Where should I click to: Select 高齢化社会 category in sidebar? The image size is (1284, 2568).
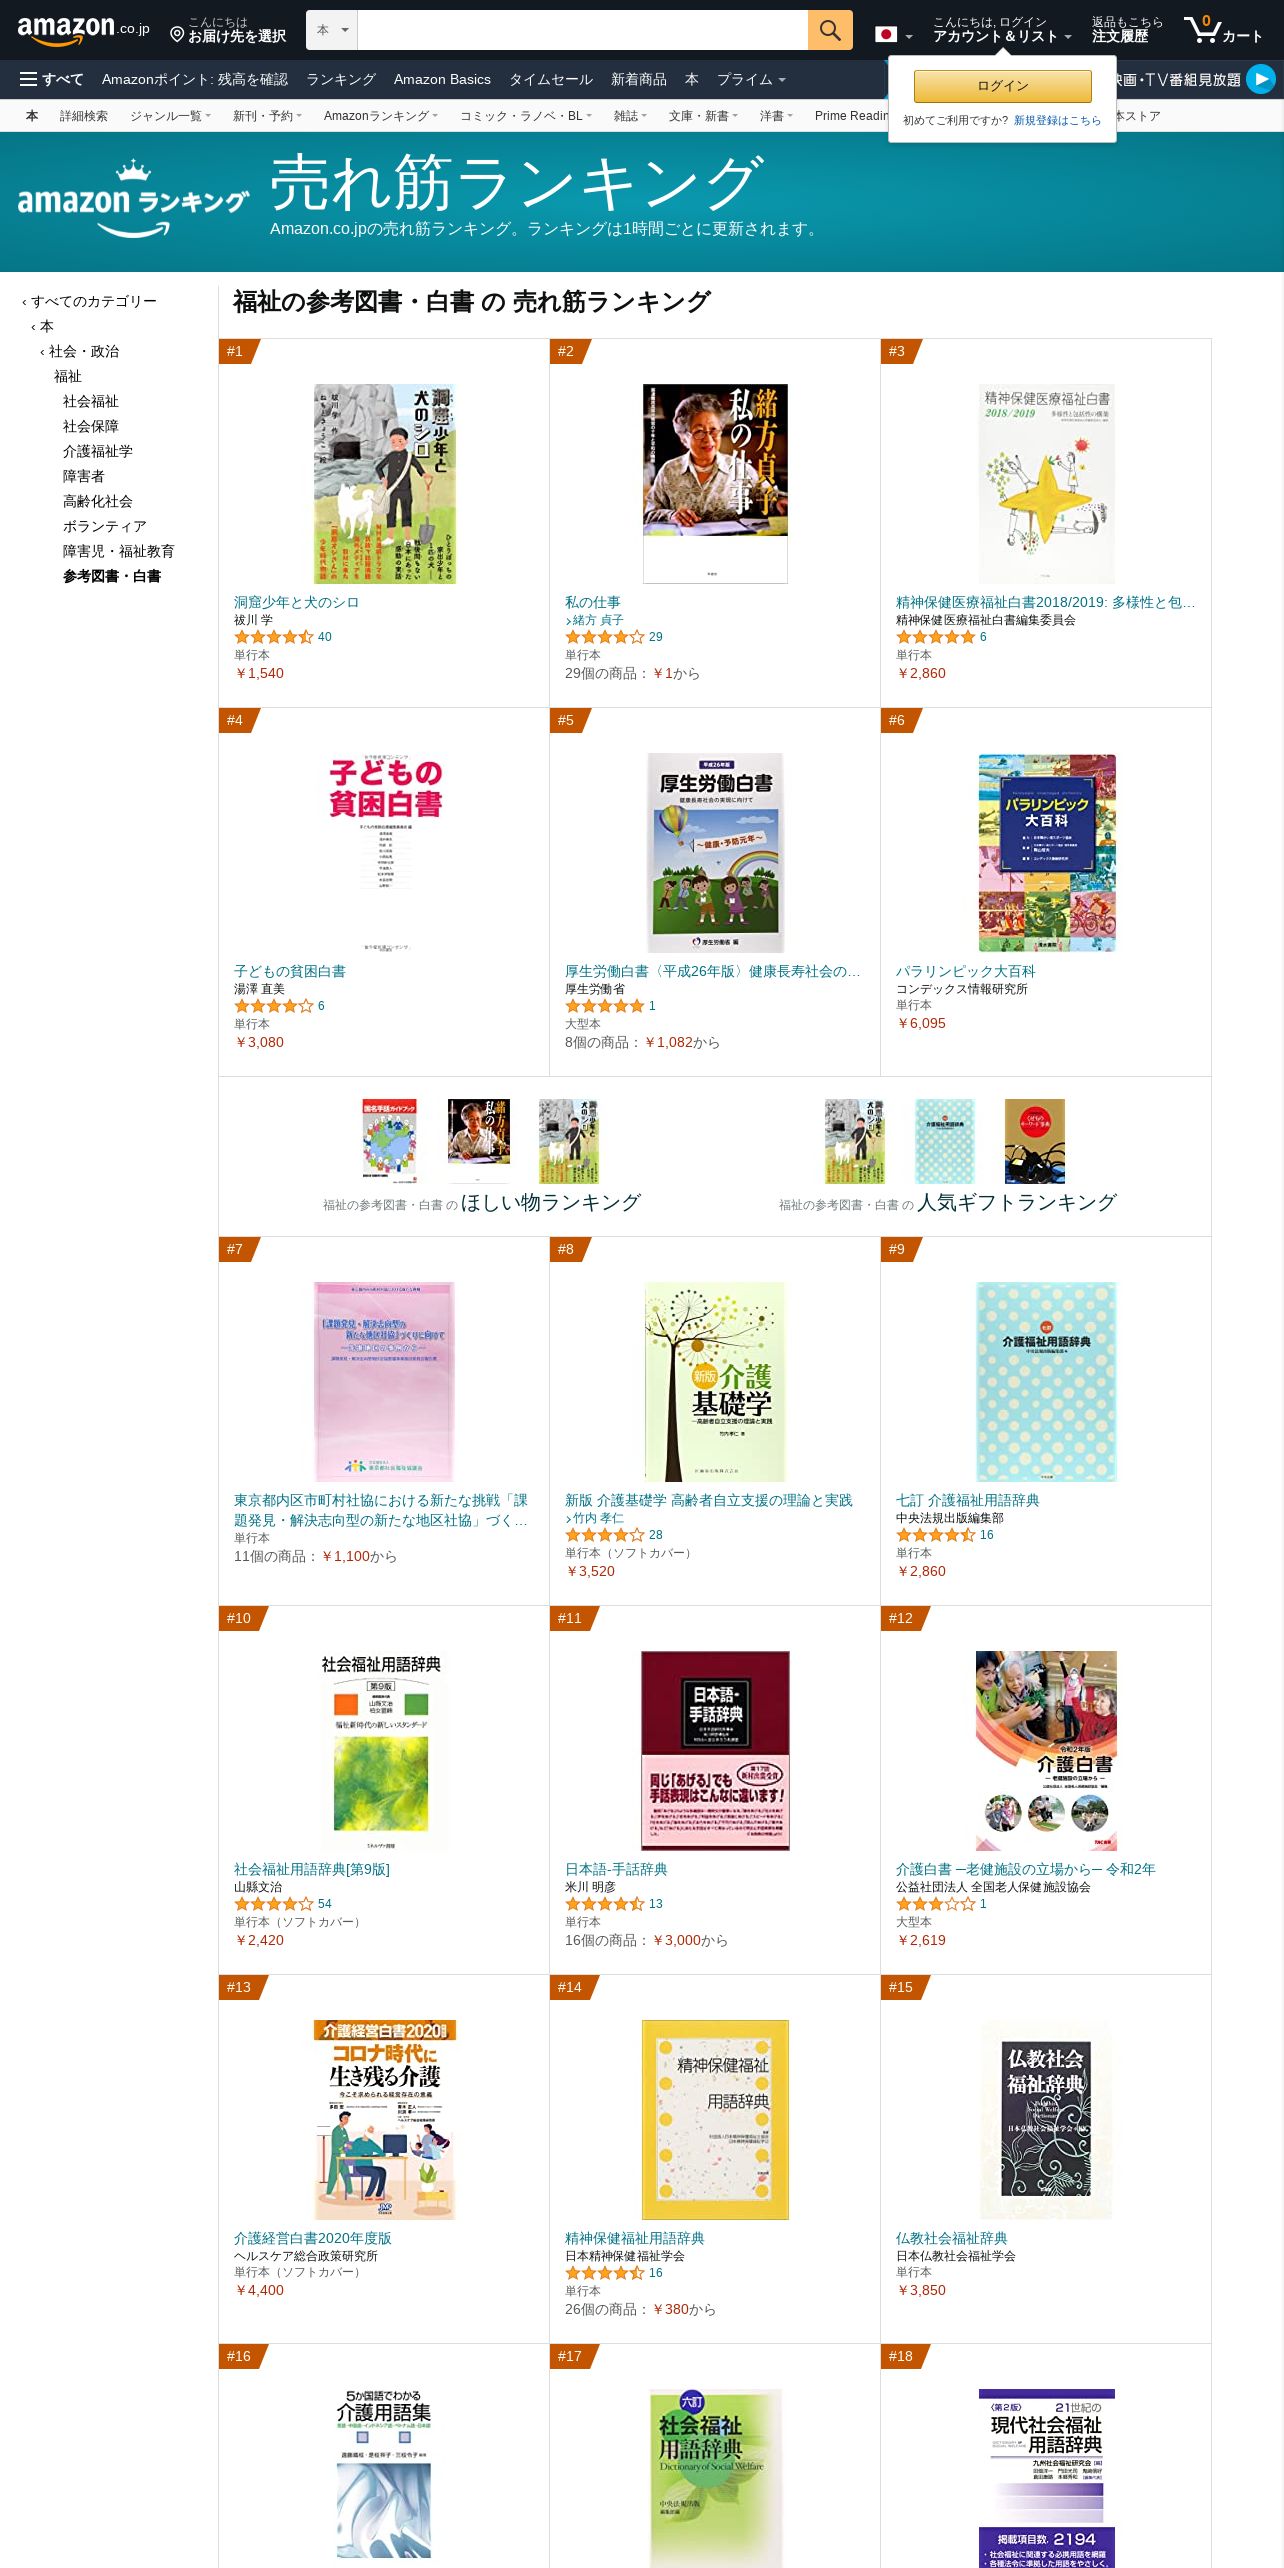coord(97,501)
